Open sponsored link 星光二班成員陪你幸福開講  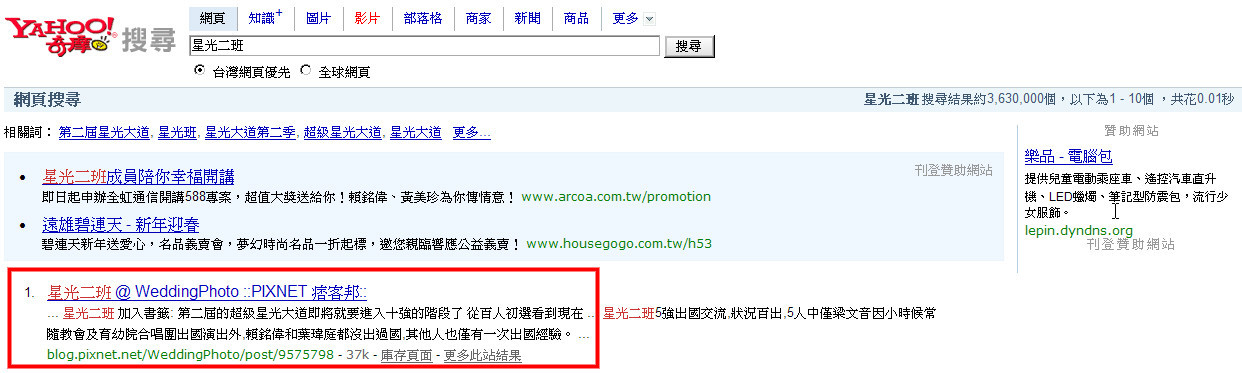138,177
